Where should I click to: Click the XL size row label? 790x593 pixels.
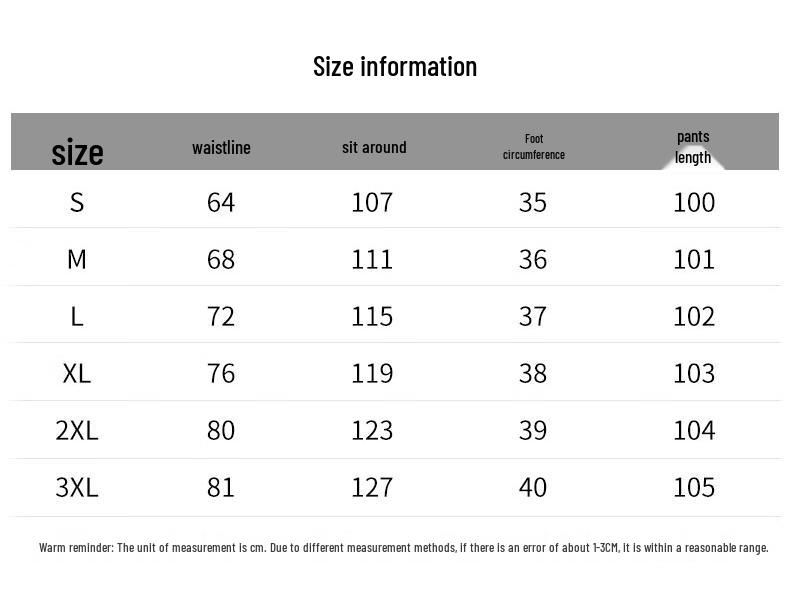pyautogui.click(x=77, y=373)
